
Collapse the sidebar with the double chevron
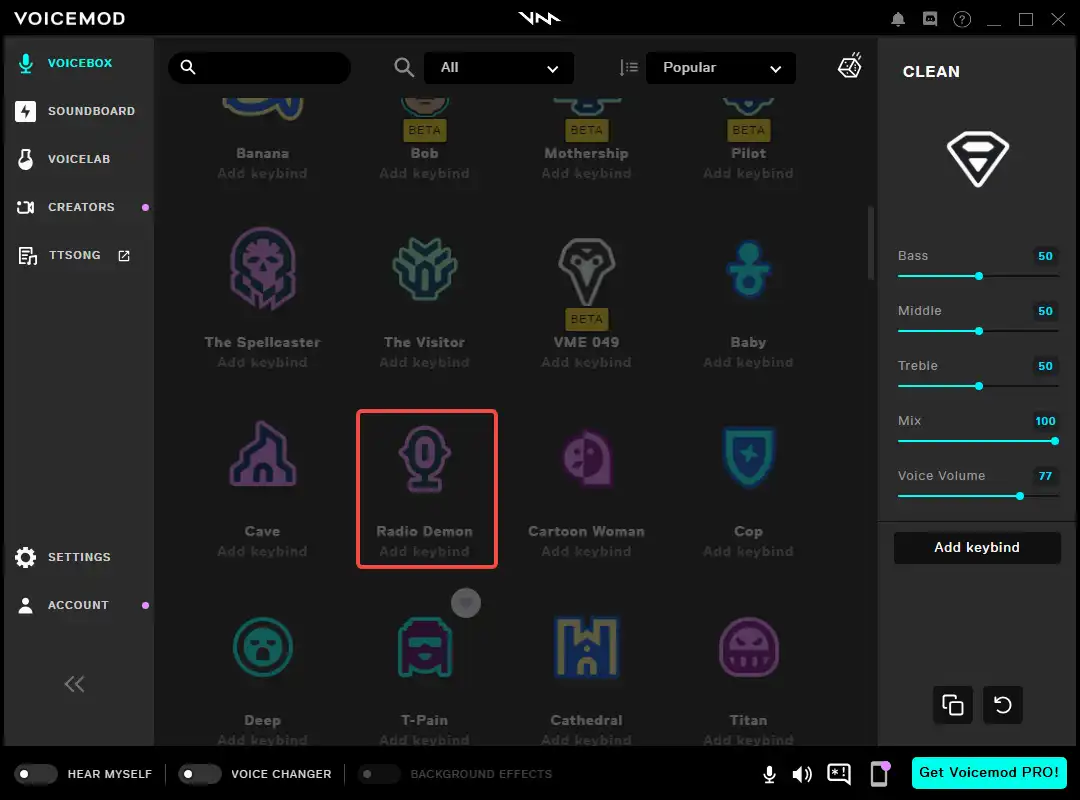point(74,684)
